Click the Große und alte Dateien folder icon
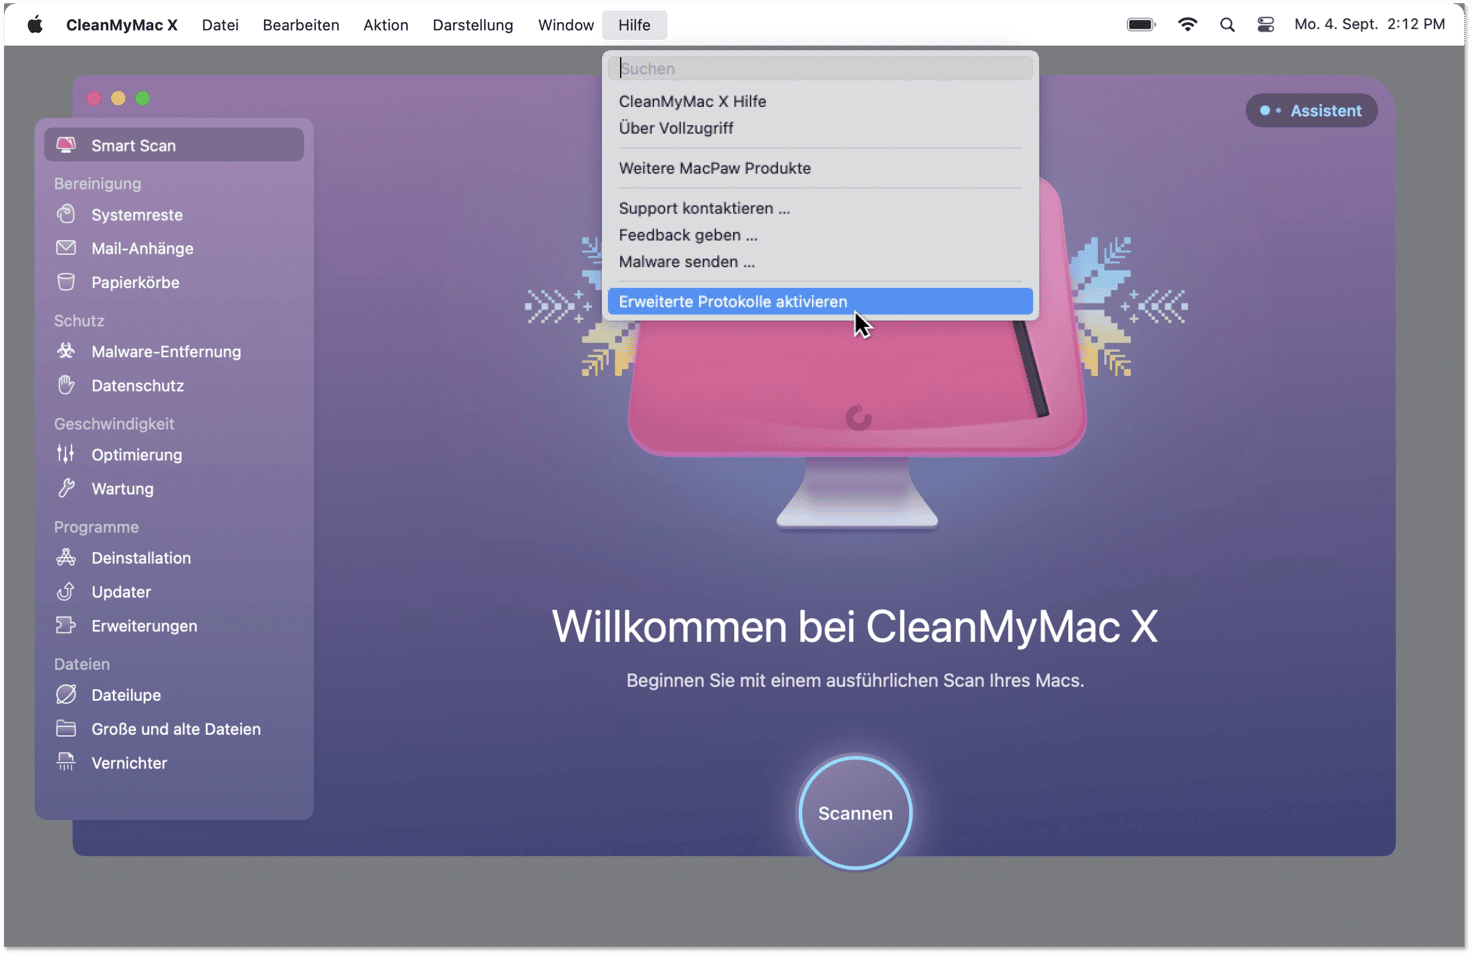The height and width of the screenshot is (955, 1472). click(x=66, y=728)
